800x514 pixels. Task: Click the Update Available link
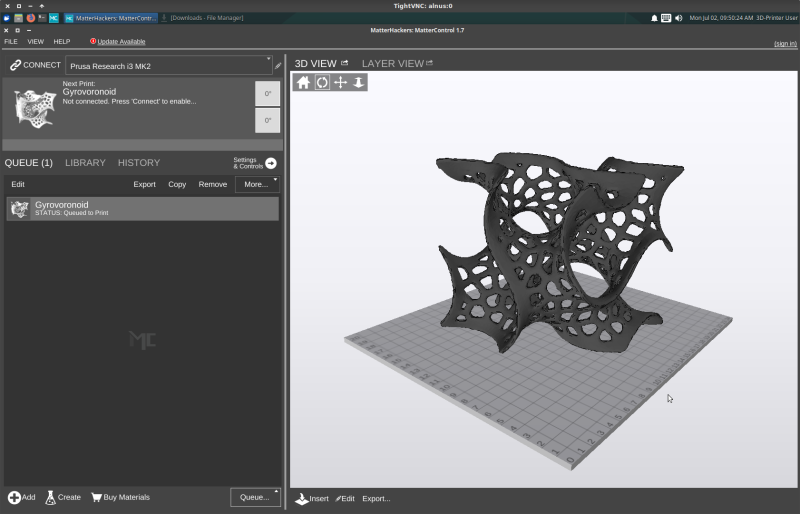tap(120, 41)
